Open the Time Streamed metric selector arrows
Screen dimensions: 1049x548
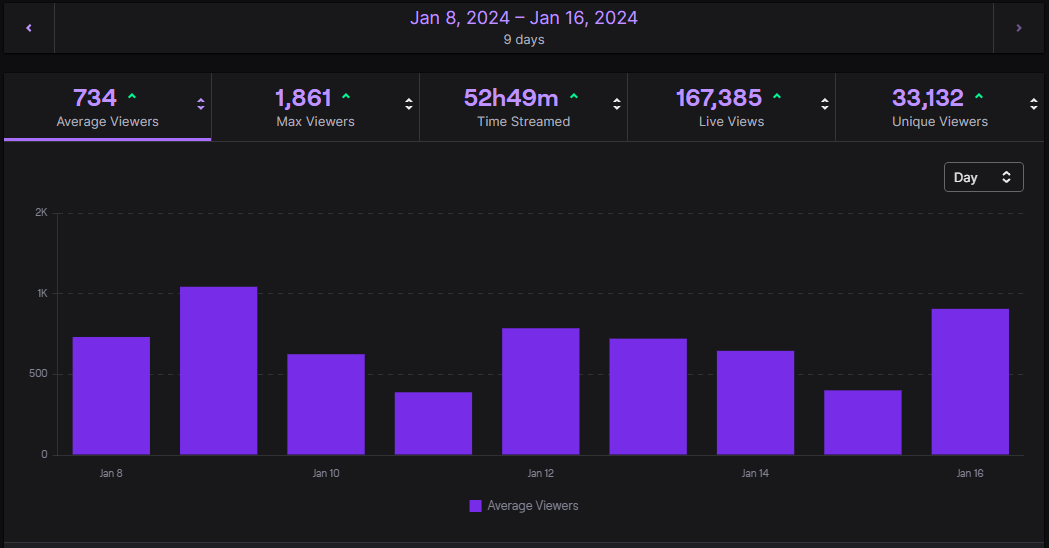click(x=617, y=104)
